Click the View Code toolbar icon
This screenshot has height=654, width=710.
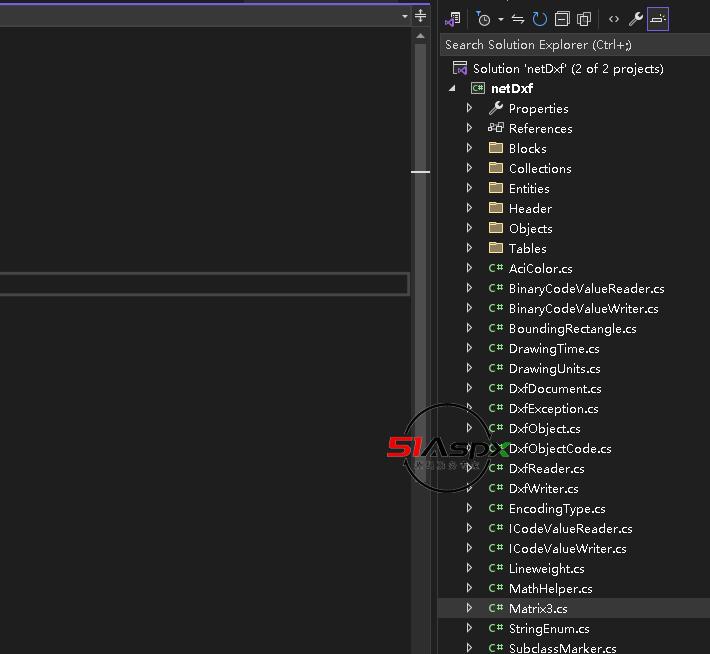614,19
